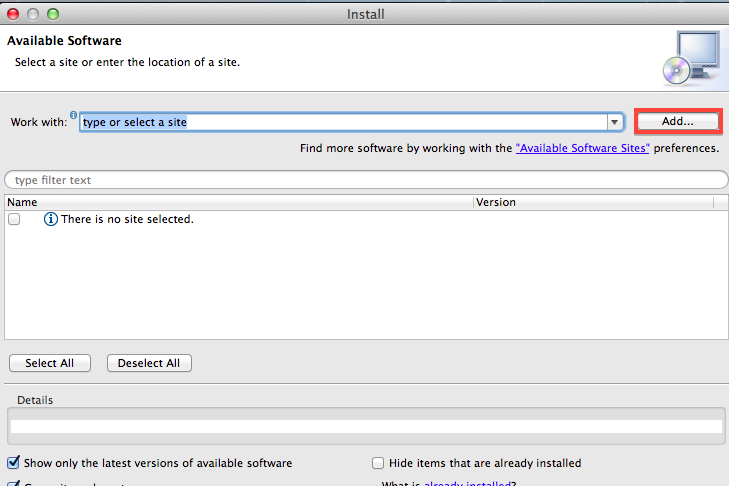Click the Deselect All button
Image resolution: width=729 pixels, height=486 pixels.
[x=149, y=363]
